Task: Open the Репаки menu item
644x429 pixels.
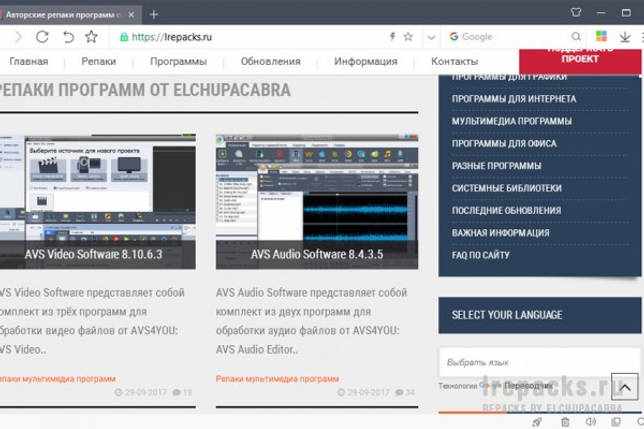Action: pyautogui.click(x=99, y=61)
